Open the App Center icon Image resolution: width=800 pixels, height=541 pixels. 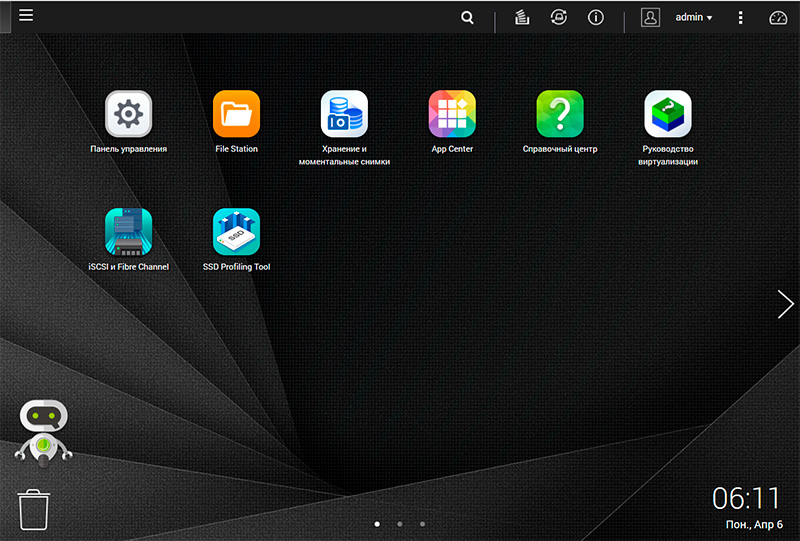[x=452, y=114]
